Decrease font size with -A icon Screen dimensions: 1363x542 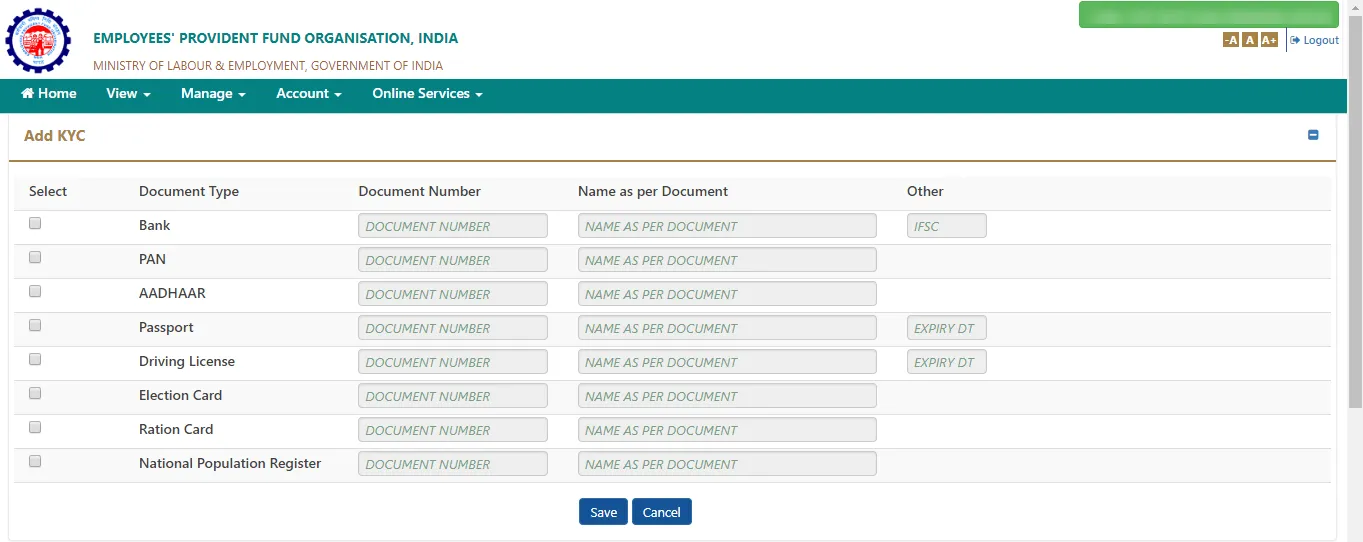(1231, 40)
